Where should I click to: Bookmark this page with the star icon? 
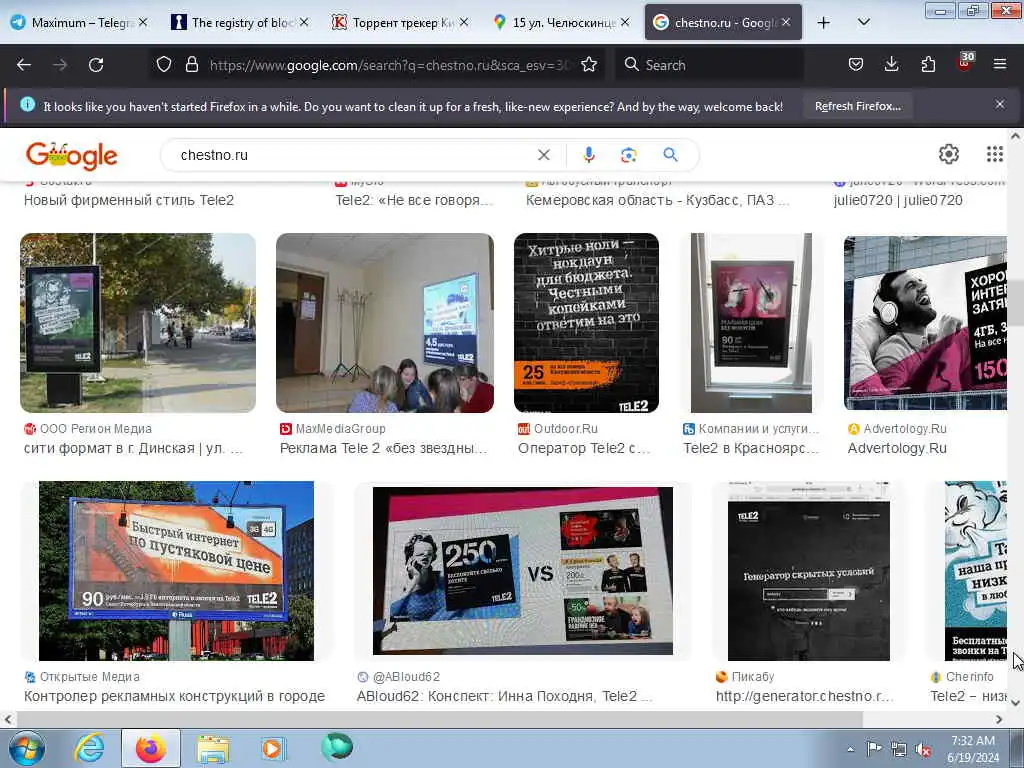589,64
